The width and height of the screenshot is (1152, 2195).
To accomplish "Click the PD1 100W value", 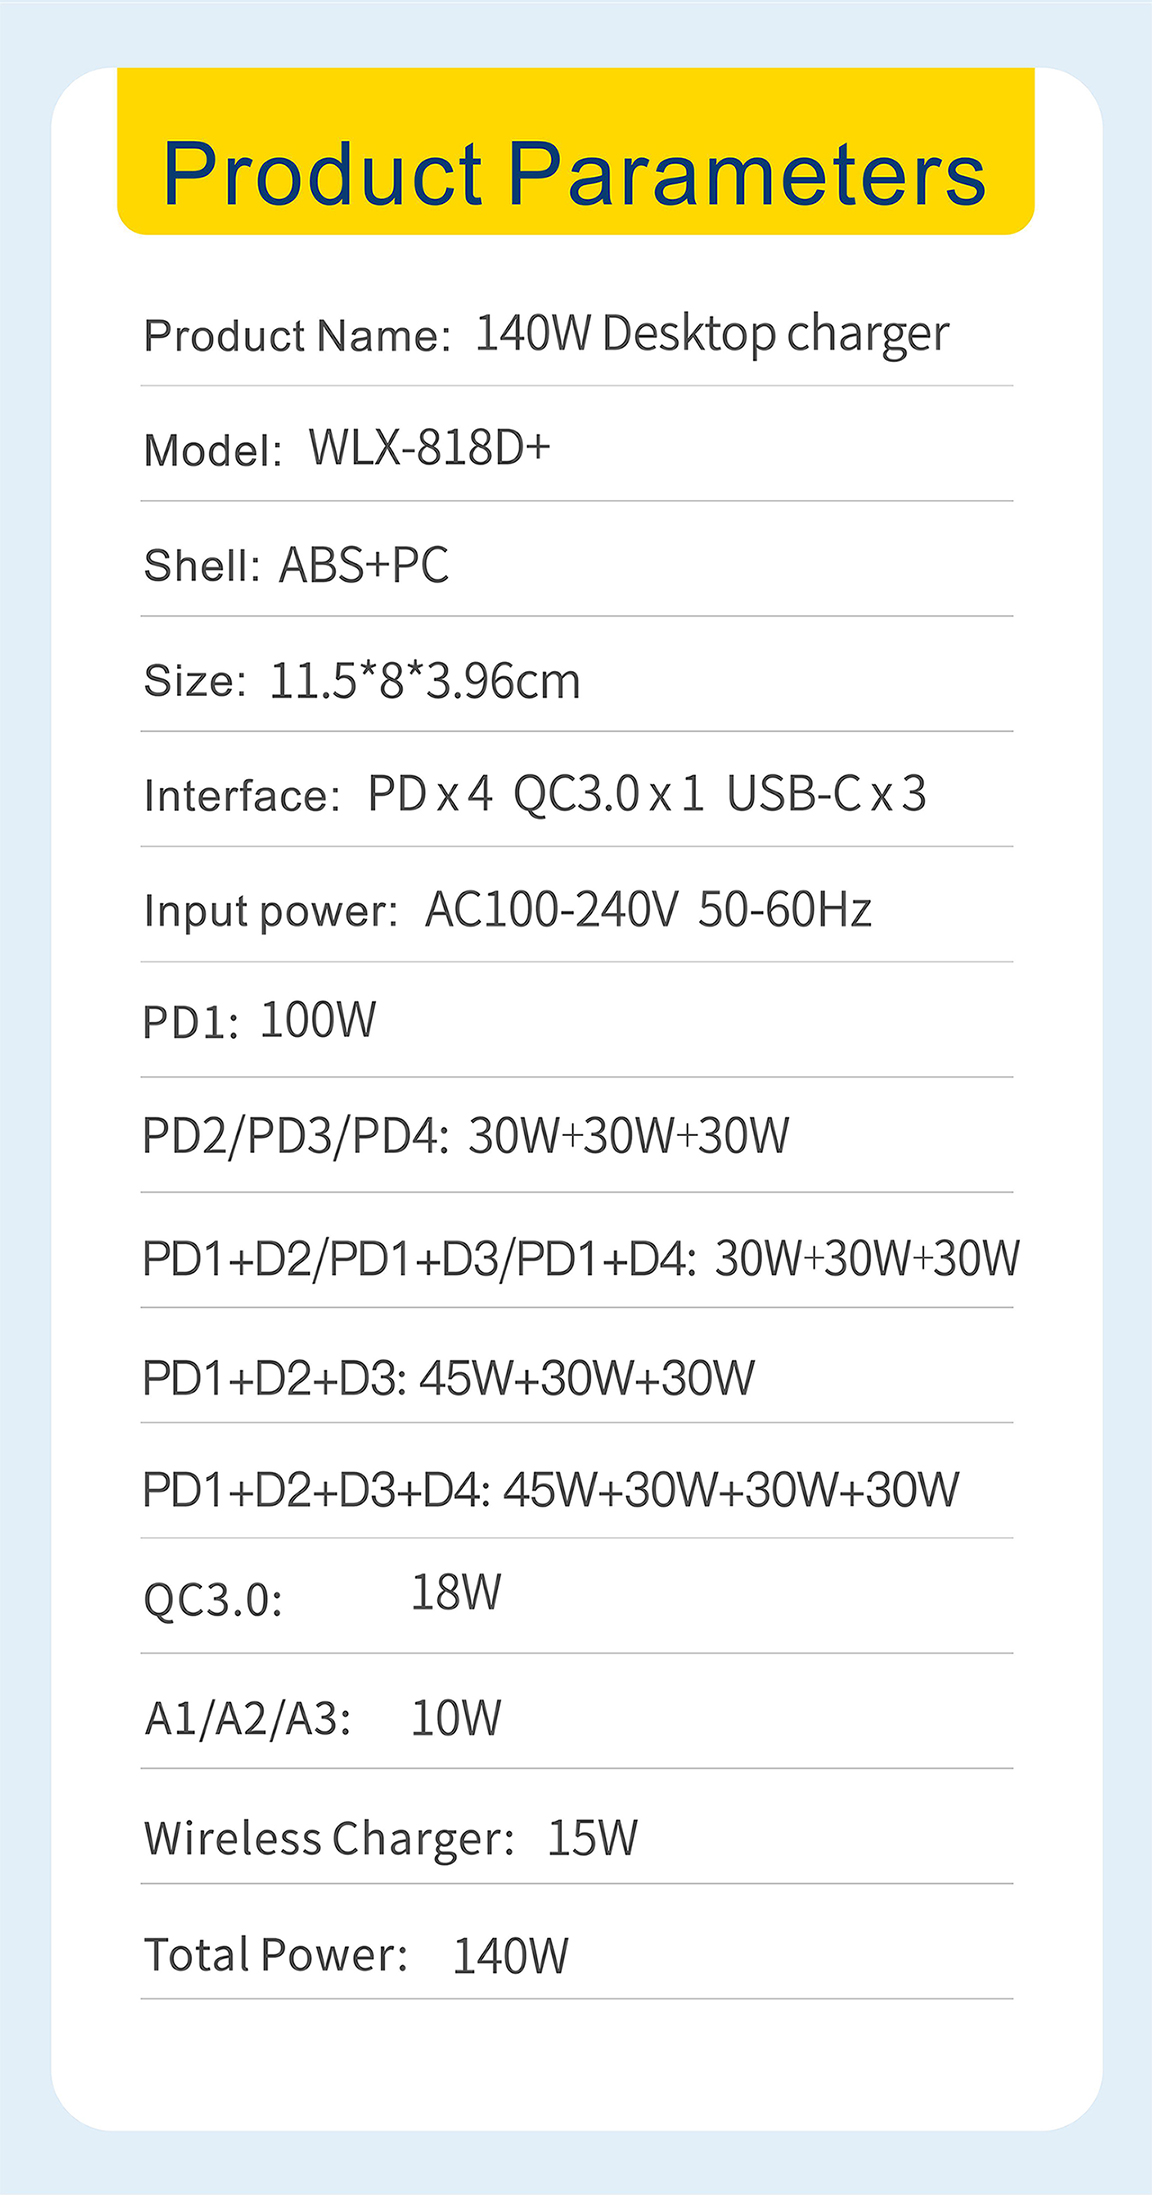I will click(318, 1021).
